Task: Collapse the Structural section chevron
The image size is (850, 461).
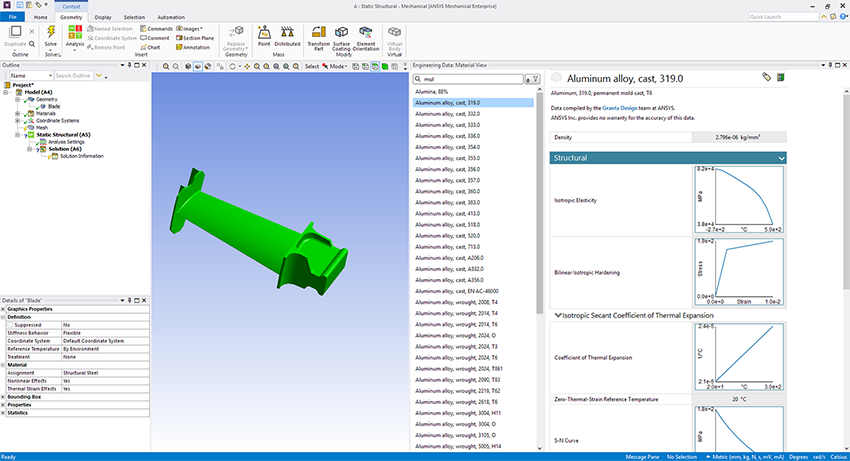Action: [x=781, y=158]
